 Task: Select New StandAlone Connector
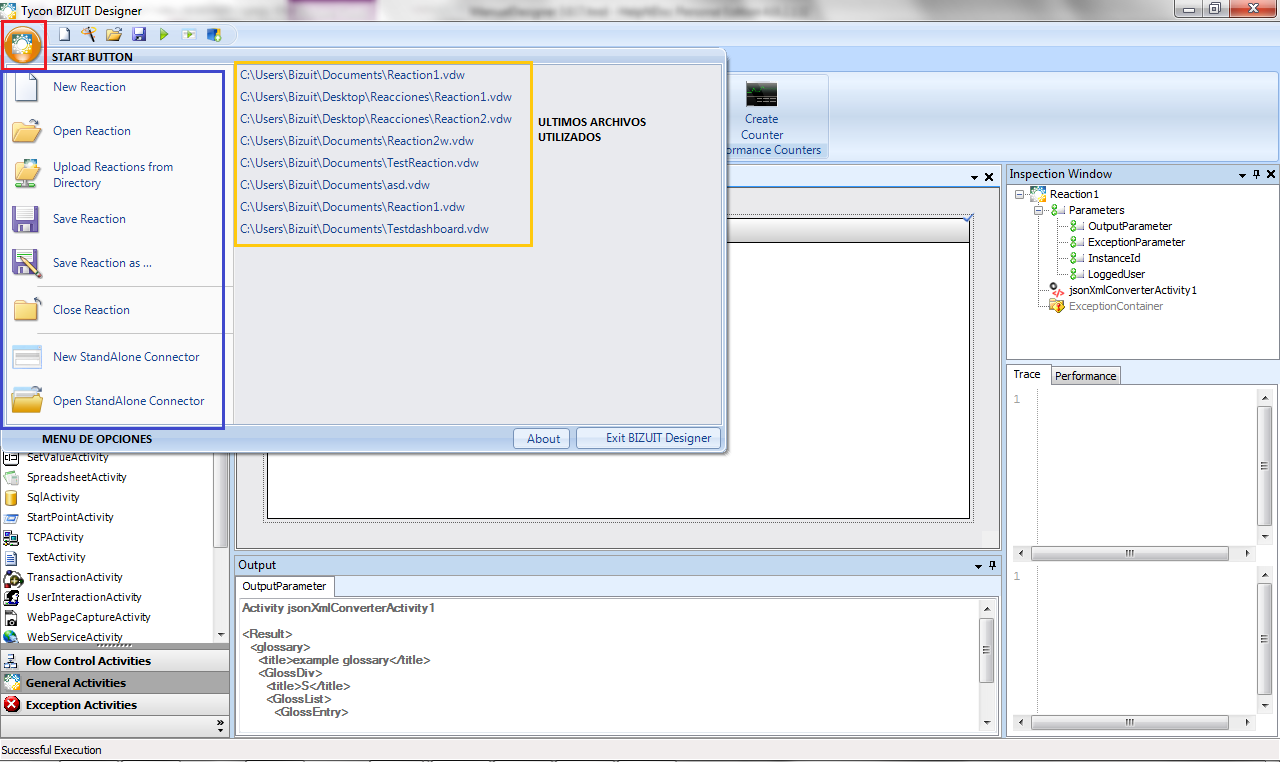(x=126, y=357)
